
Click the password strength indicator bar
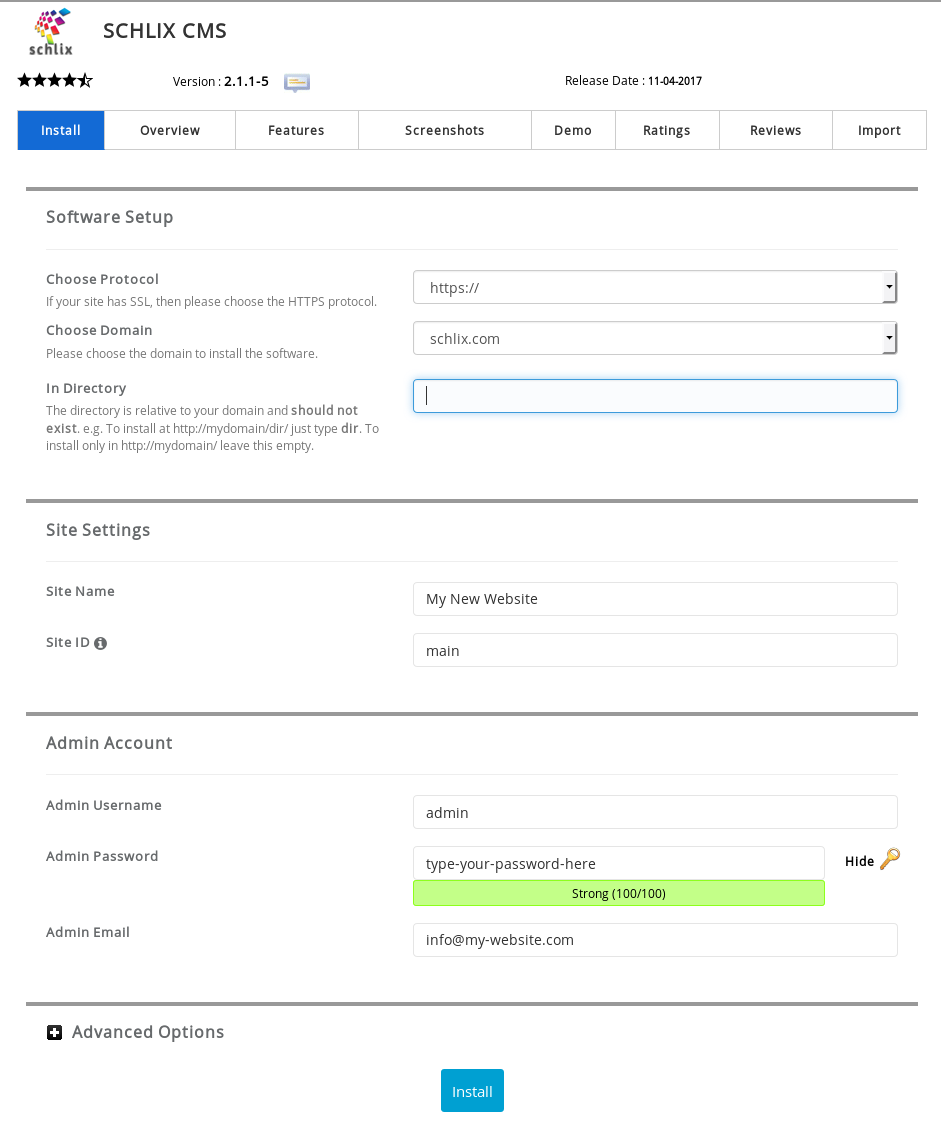point(618,893)
